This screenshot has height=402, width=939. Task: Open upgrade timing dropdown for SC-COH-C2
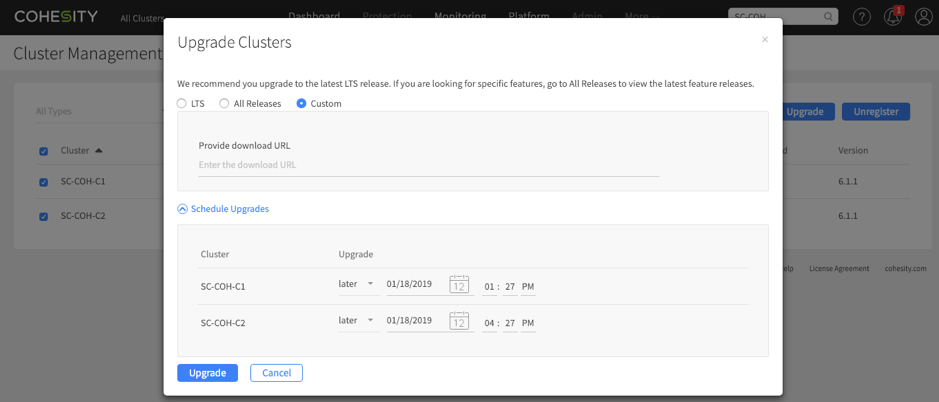click(x=356, y=321)
